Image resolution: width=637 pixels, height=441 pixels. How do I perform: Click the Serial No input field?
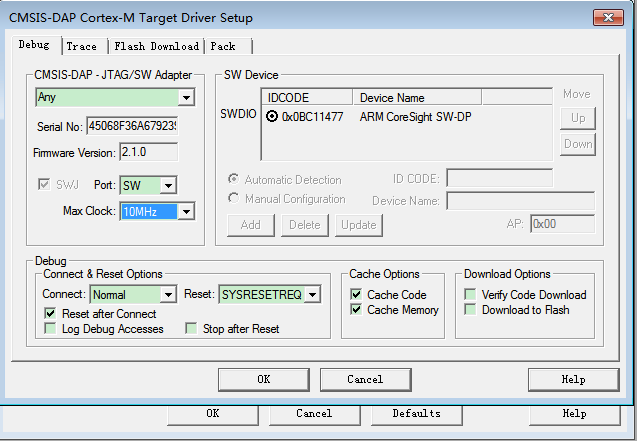click(x=132, y=126)
